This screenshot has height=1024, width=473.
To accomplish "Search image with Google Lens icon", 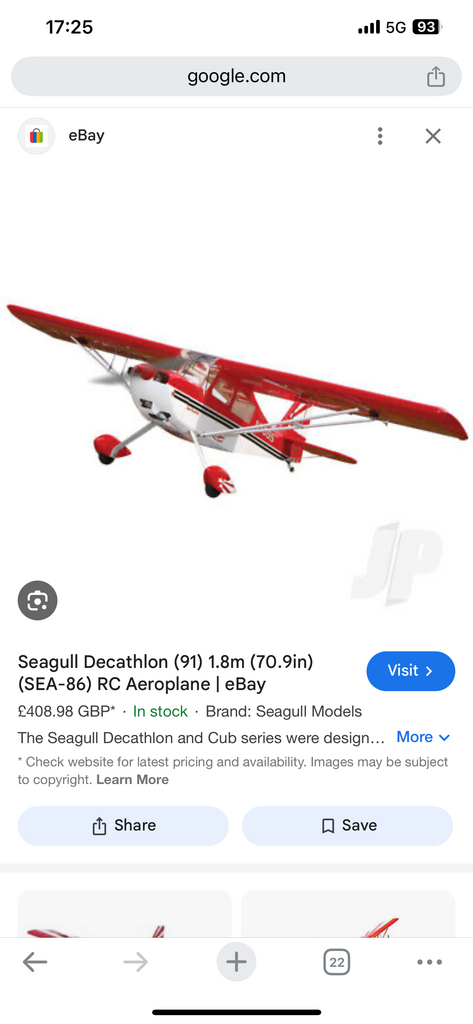I will pos(37,600).
